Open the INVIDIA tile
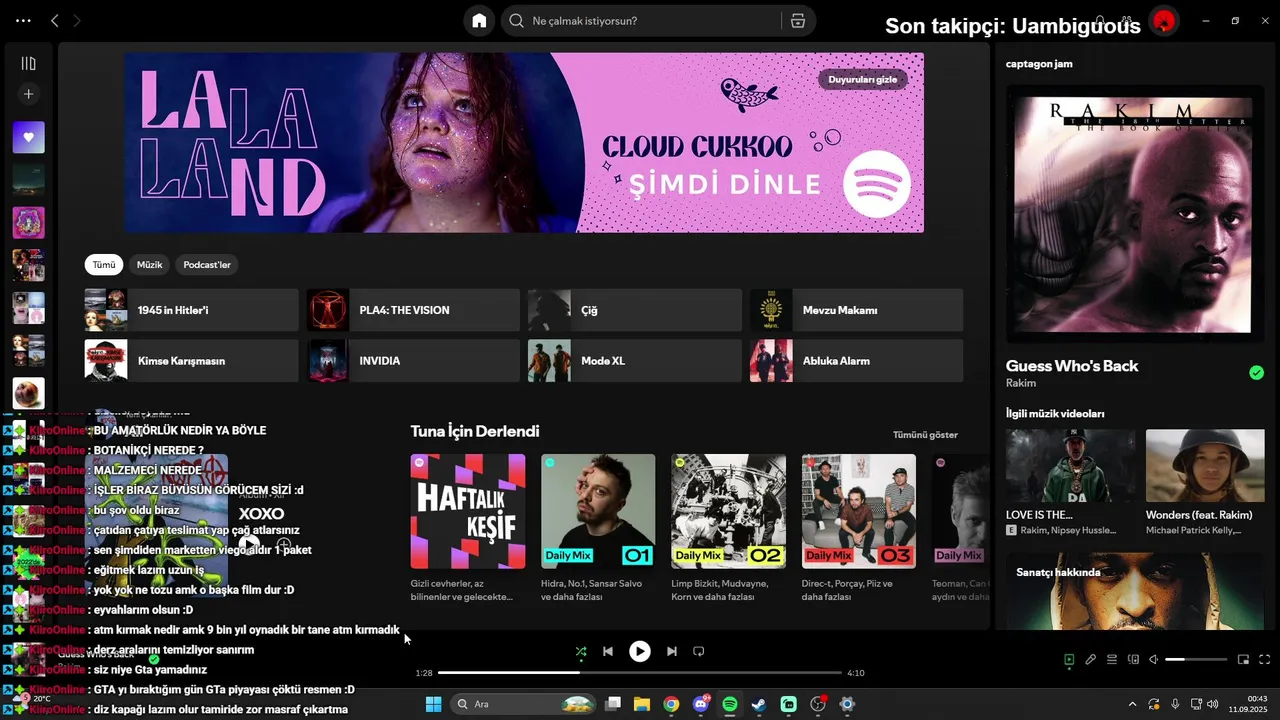 pos(413,361)
